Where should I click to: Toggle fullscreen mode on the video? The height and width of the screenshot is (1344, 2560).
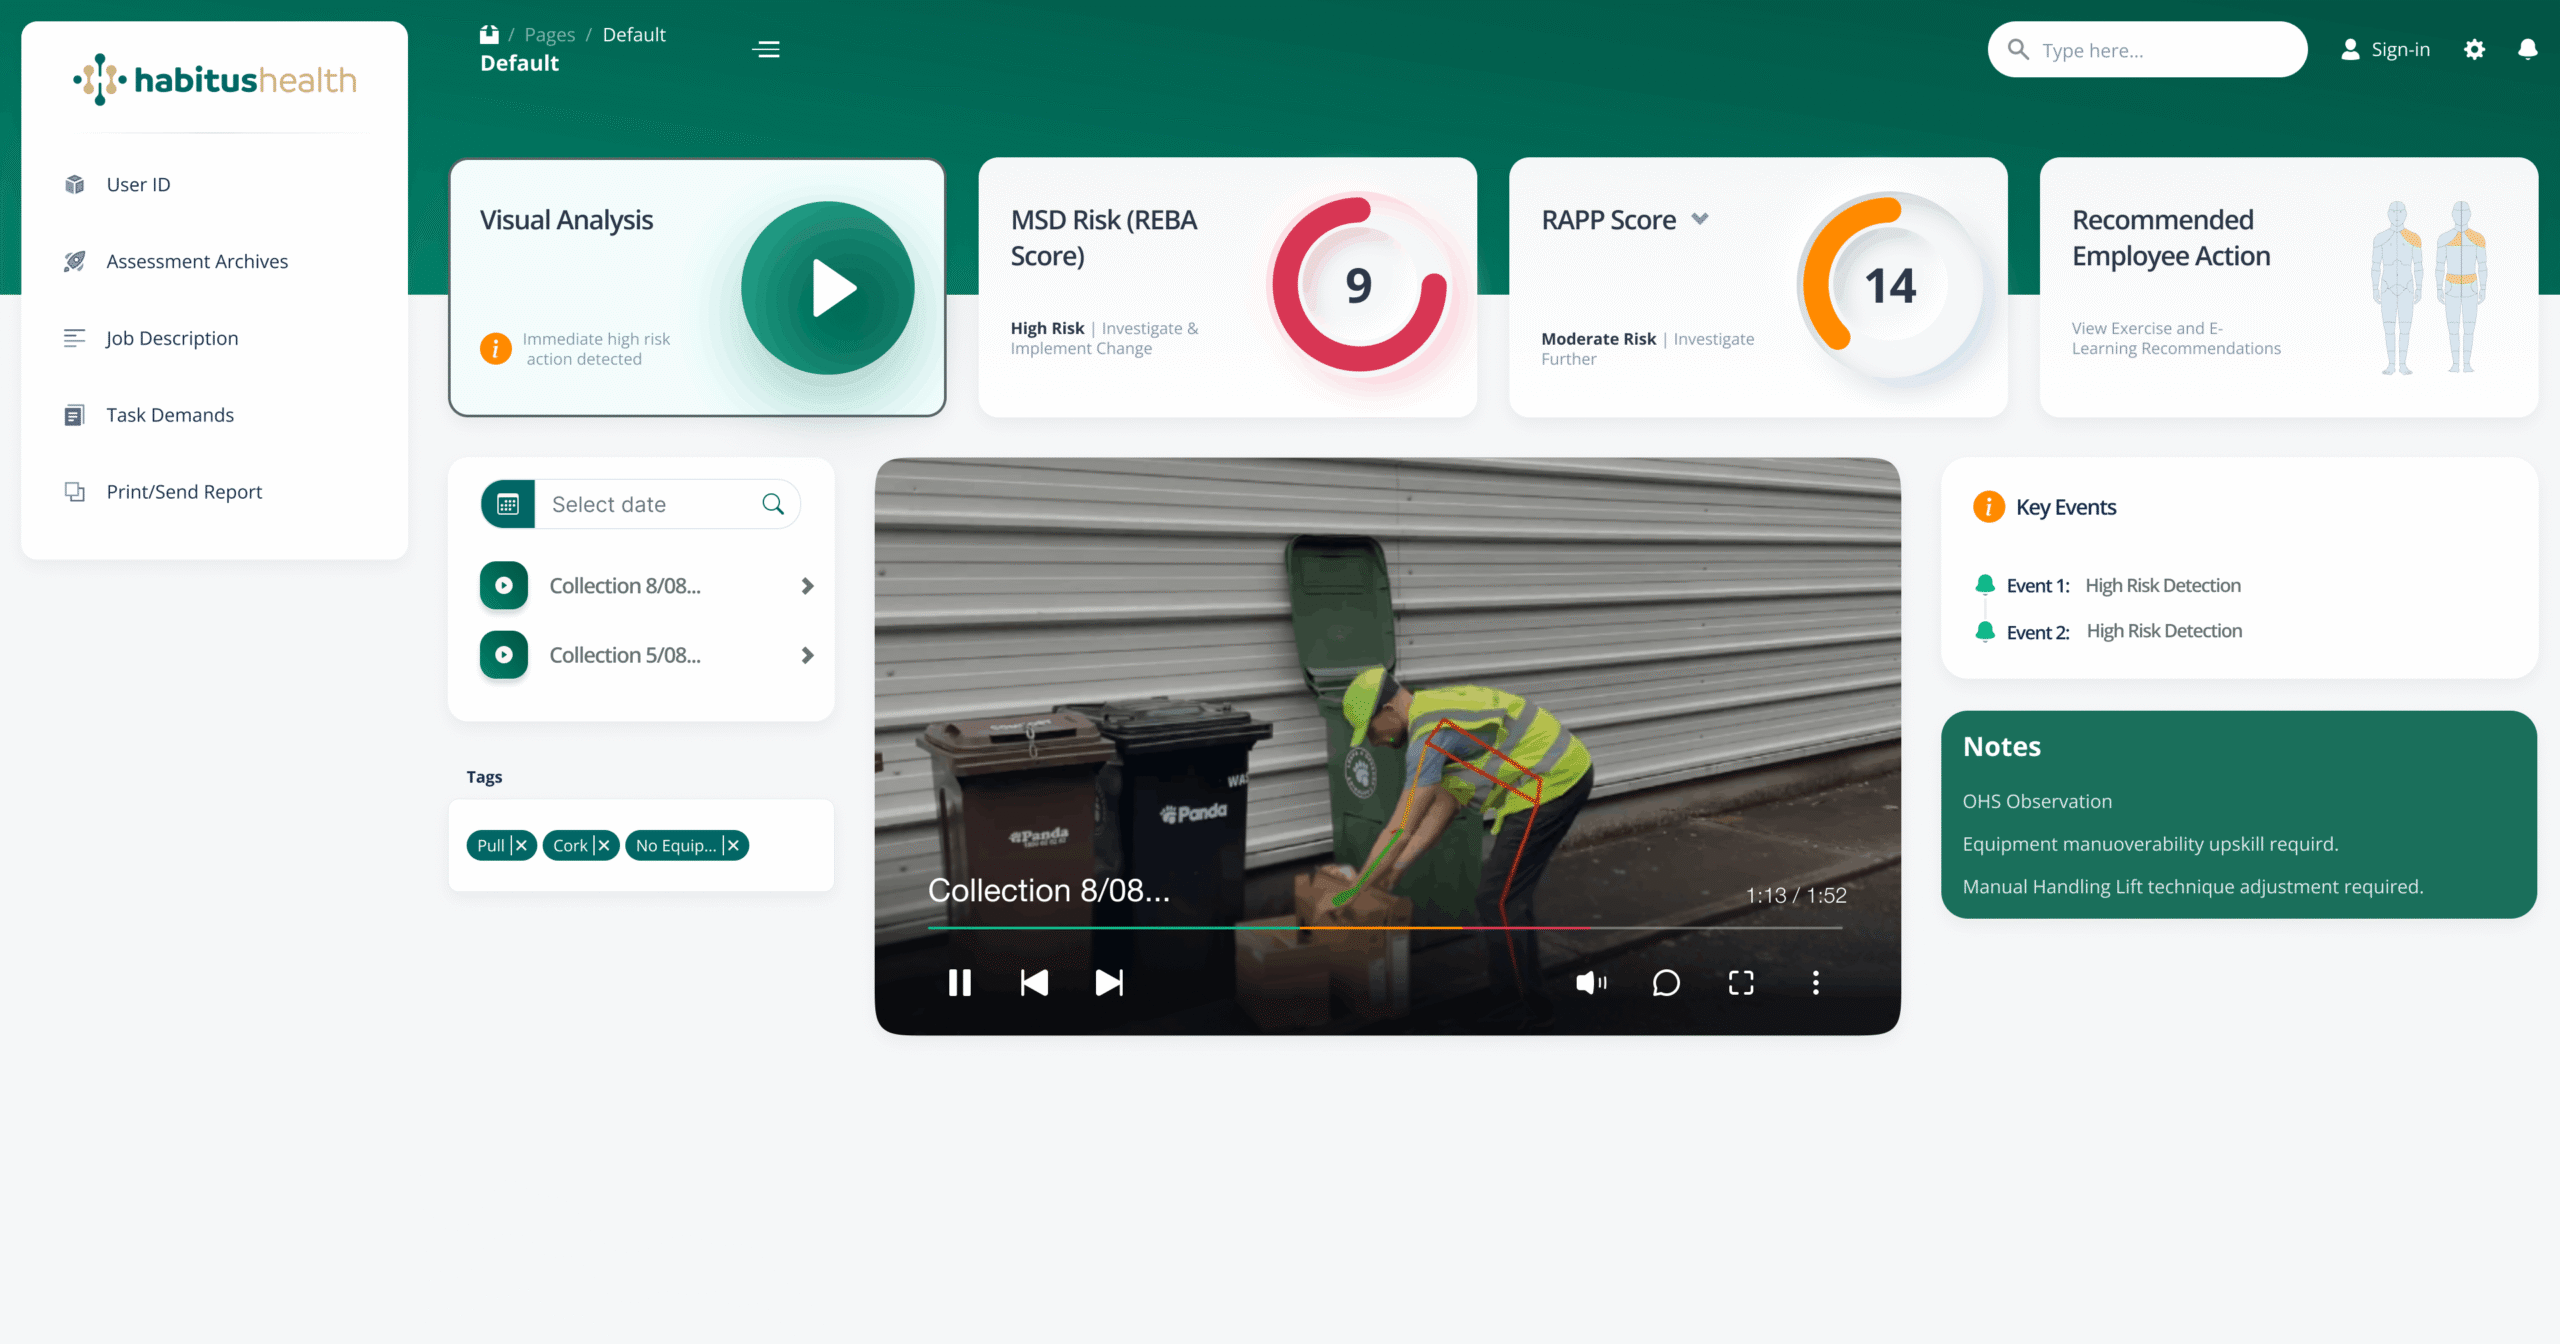1741,982
